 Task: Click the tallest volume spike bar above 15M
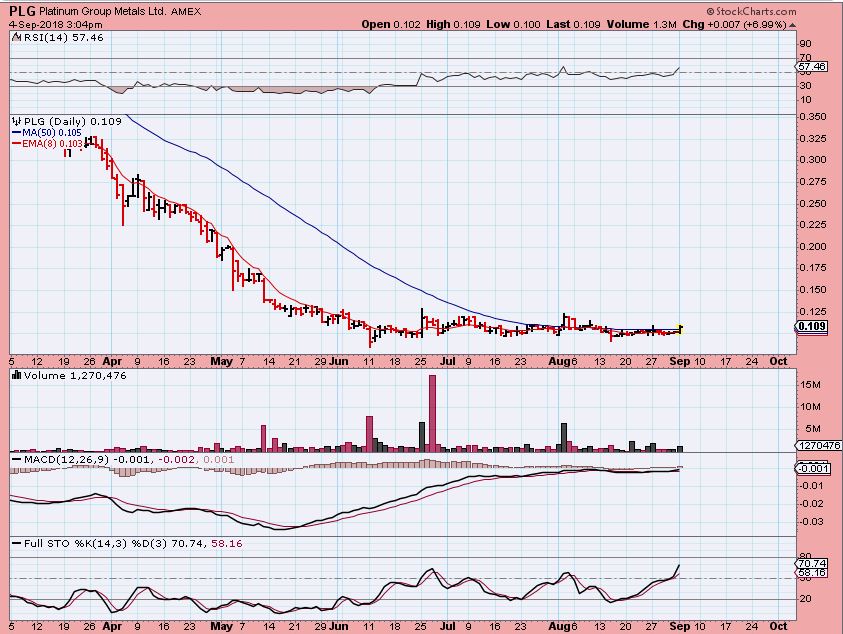pyautogui.click(x=432, y=413)
